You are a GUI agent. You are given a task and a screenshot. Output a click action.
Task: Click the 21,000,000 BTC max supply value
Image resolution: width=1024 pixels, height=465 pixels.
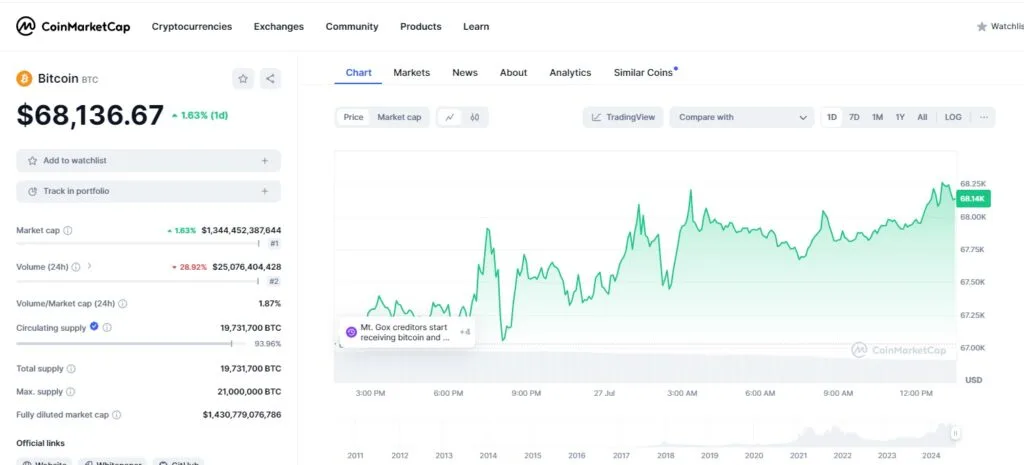click(249, 392)
